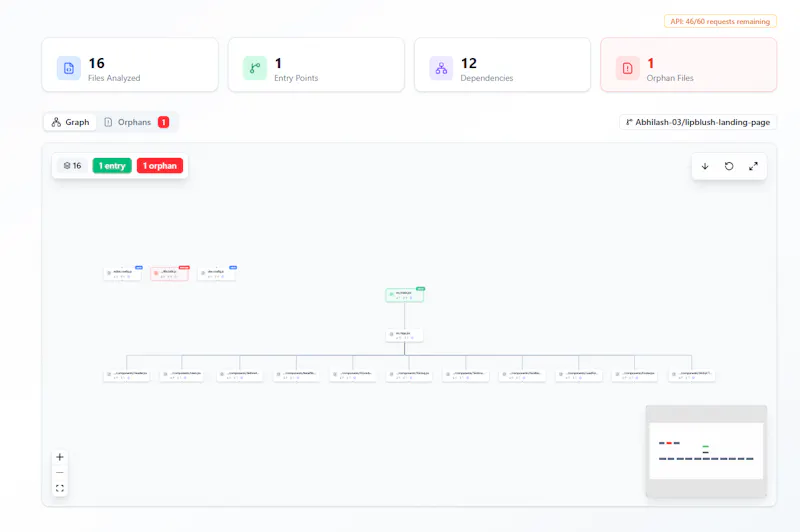Open the Orphans tab
Viewport: 800px width, 532px height.
[136, 122]
